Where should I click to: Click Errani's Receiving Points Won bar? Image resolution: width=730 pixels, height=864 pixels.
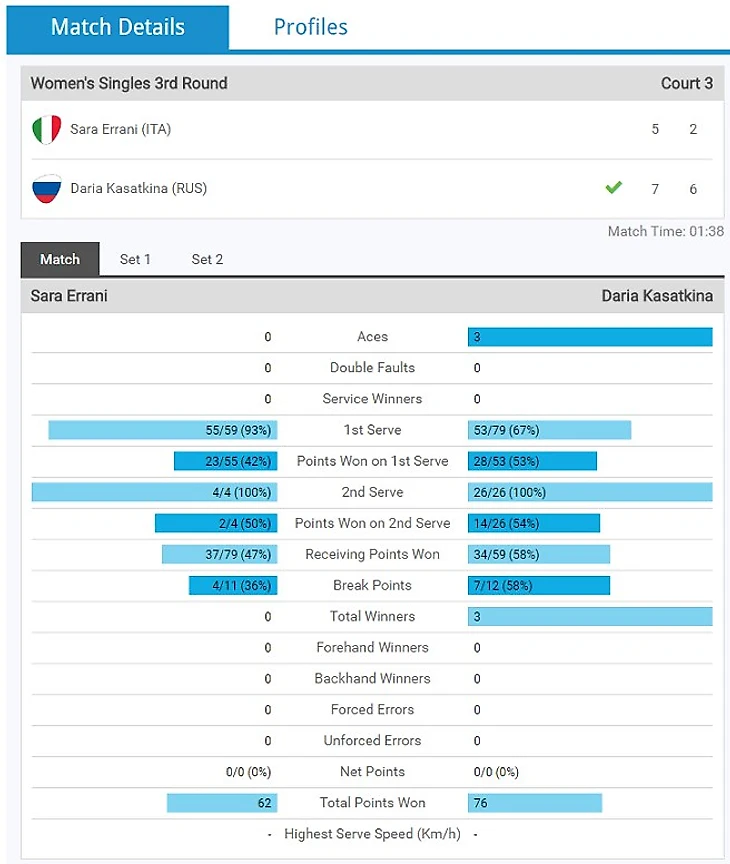(x=220, y=554)
